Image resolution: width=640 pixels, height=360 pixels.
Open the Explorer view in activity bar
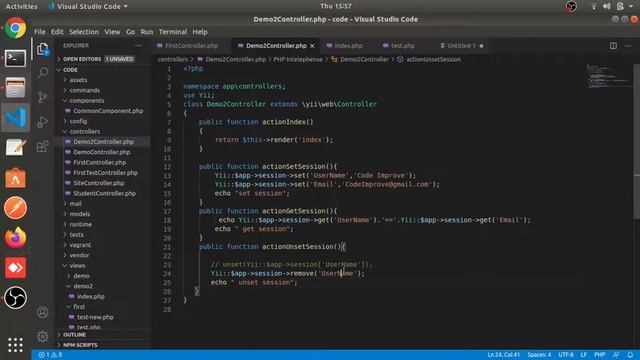pyautogui.click(x=42, y=49)
